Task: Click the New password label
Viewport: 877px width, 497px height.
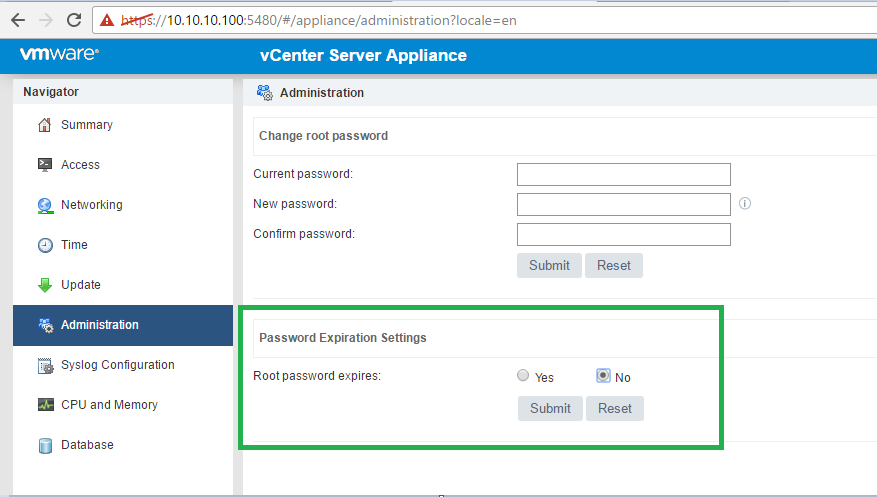Action: point(295,204)
